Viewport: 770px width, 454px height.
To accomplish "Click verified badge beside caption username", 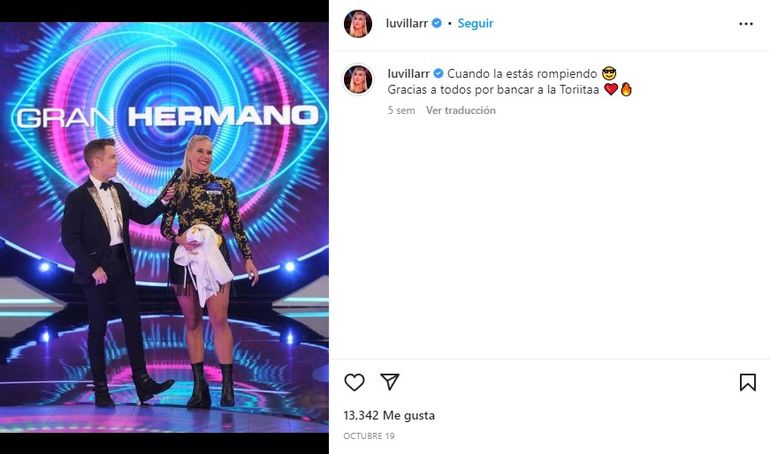I will (x=438, y=74).
